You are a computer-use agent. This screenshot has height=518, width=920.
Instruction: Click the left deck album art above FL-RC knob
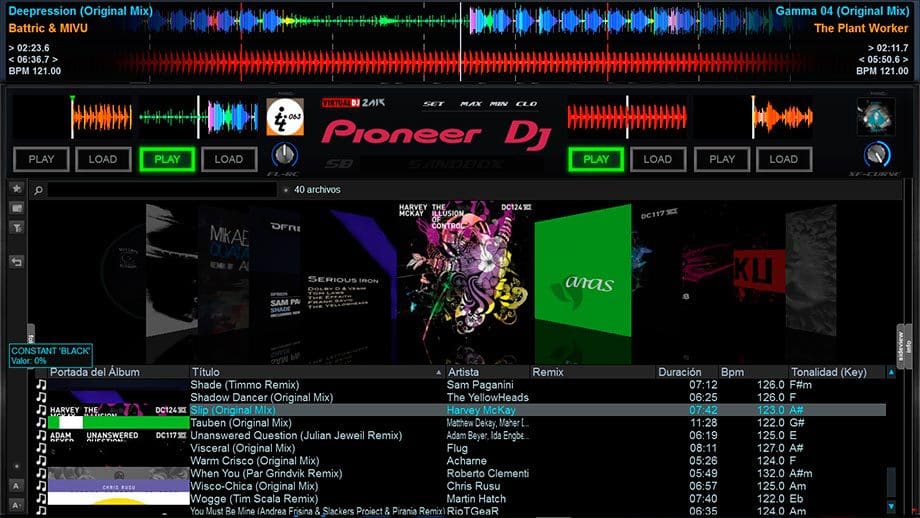click(285, 117)
